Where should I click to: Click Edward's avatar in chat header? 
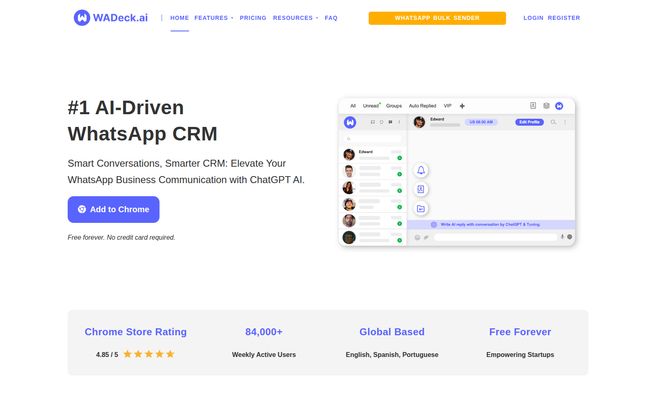(x=420, y=122)
